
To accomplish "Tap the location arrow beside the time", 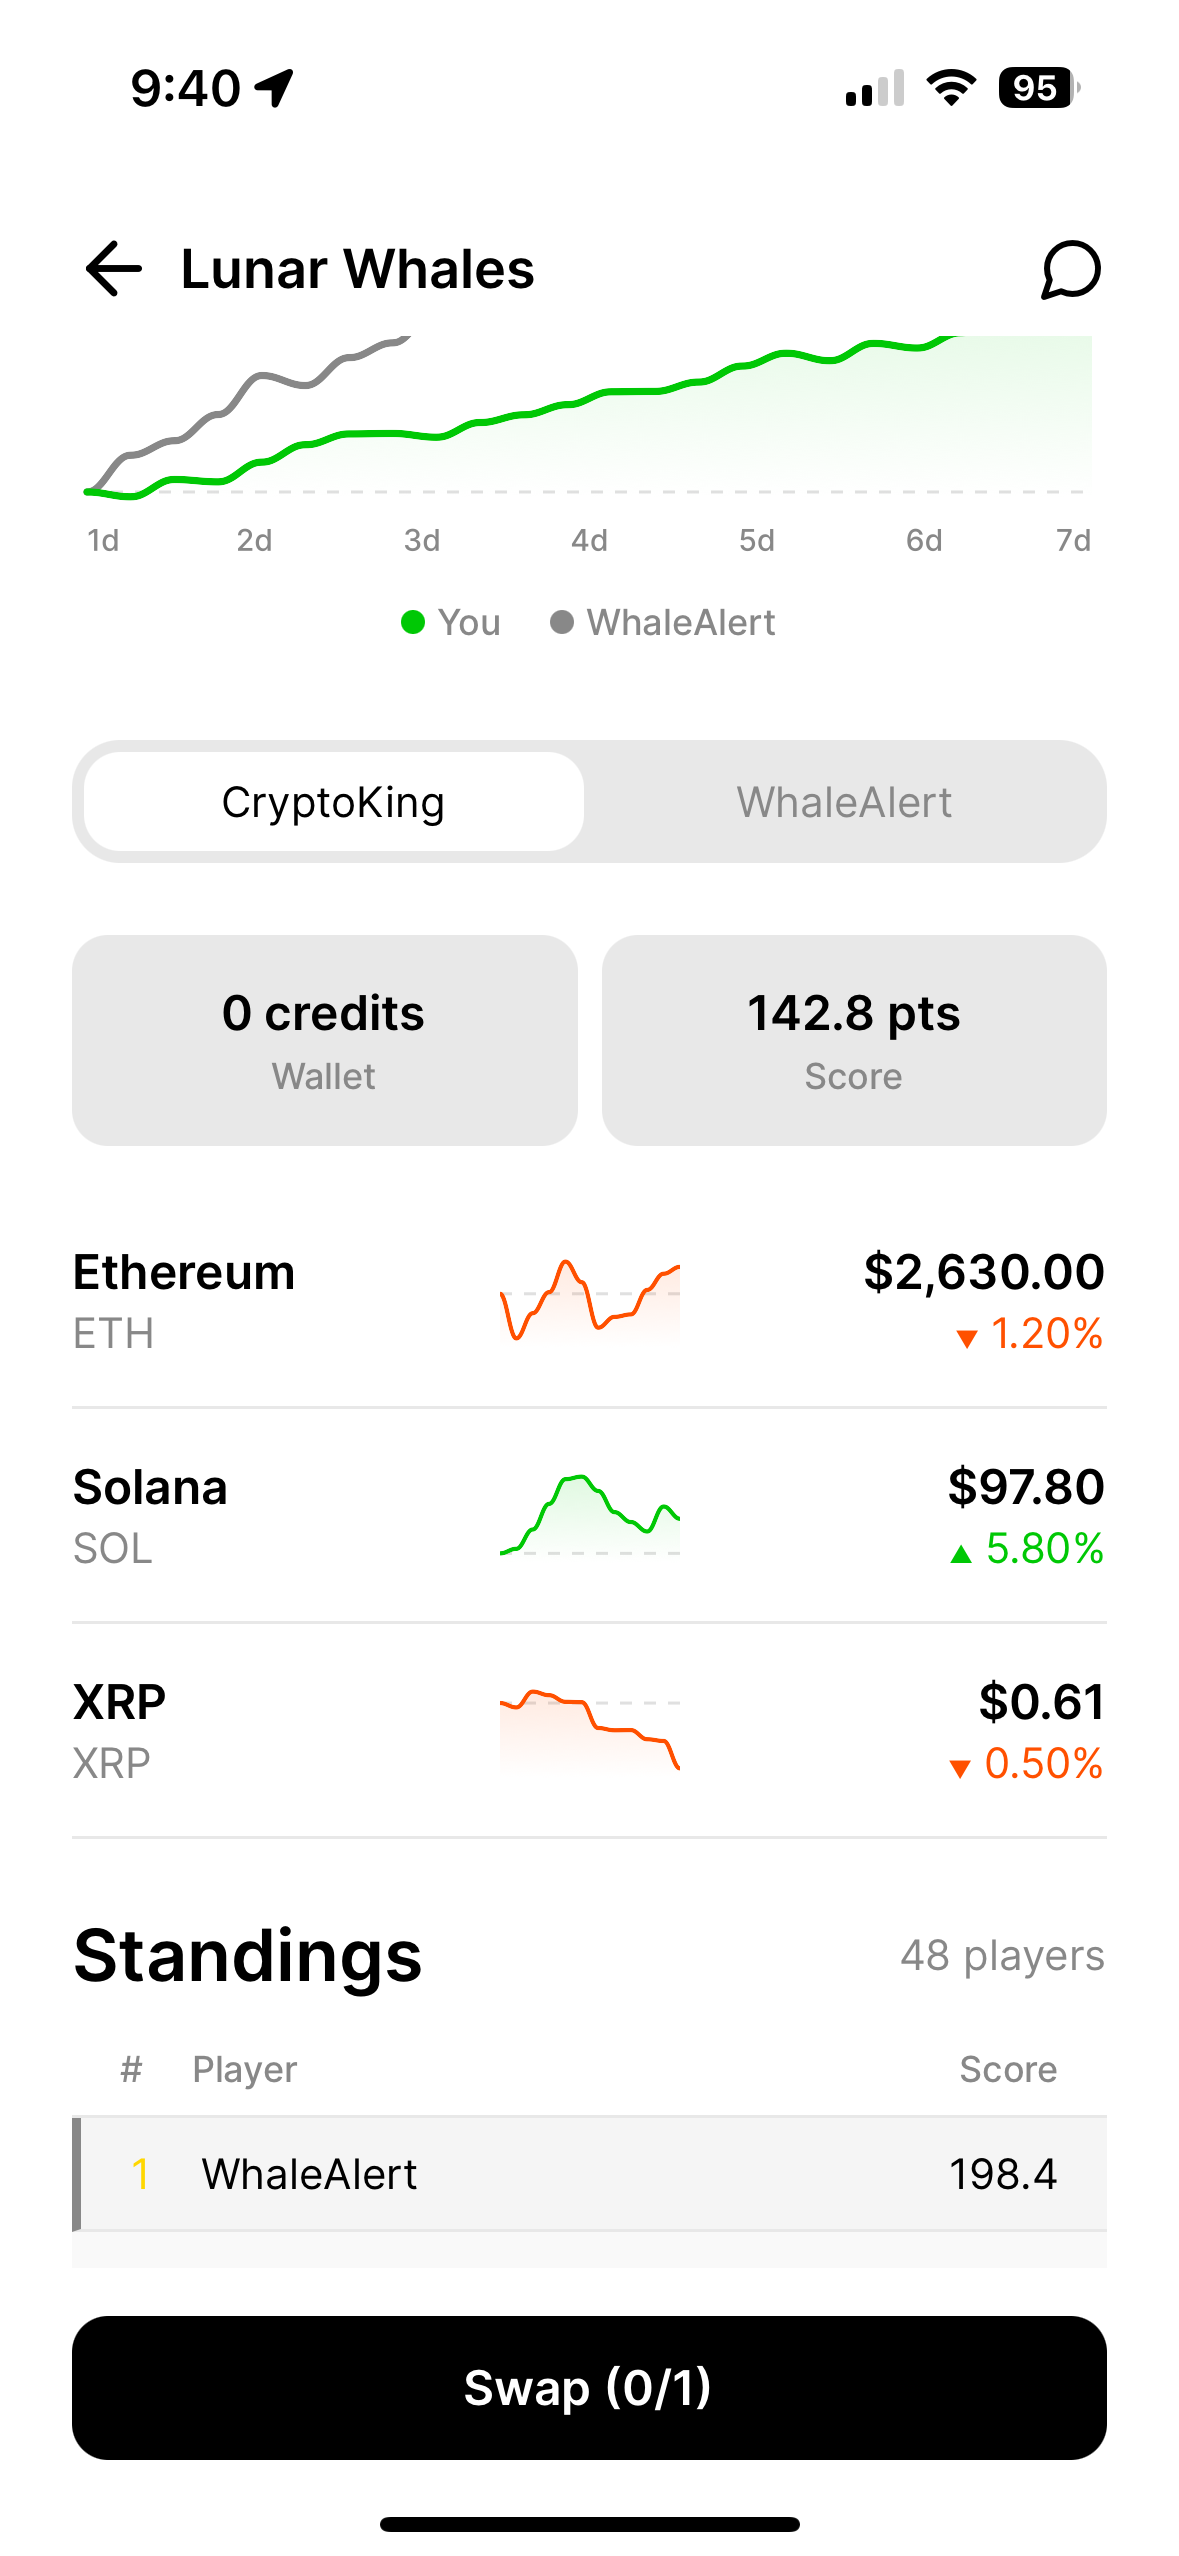I will coord(274,88).
